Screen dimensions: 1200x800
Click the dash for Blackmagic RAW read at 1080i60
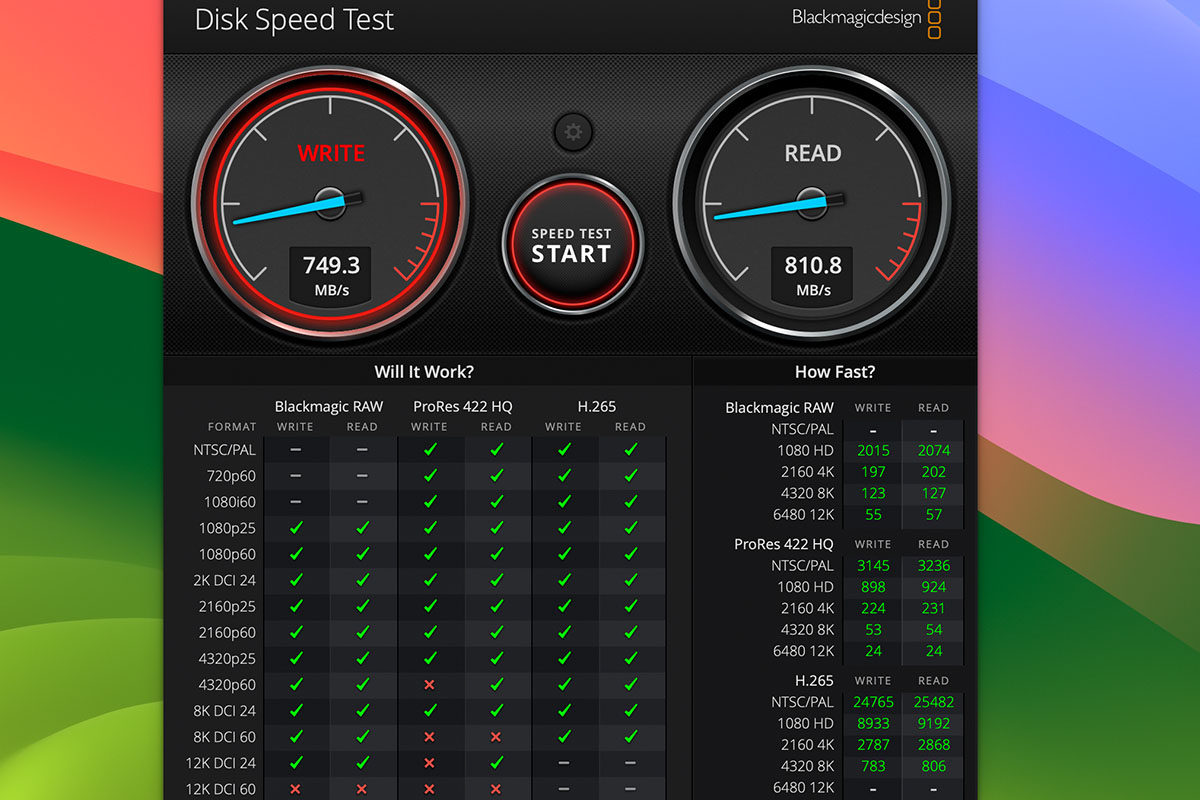[362, 502]
